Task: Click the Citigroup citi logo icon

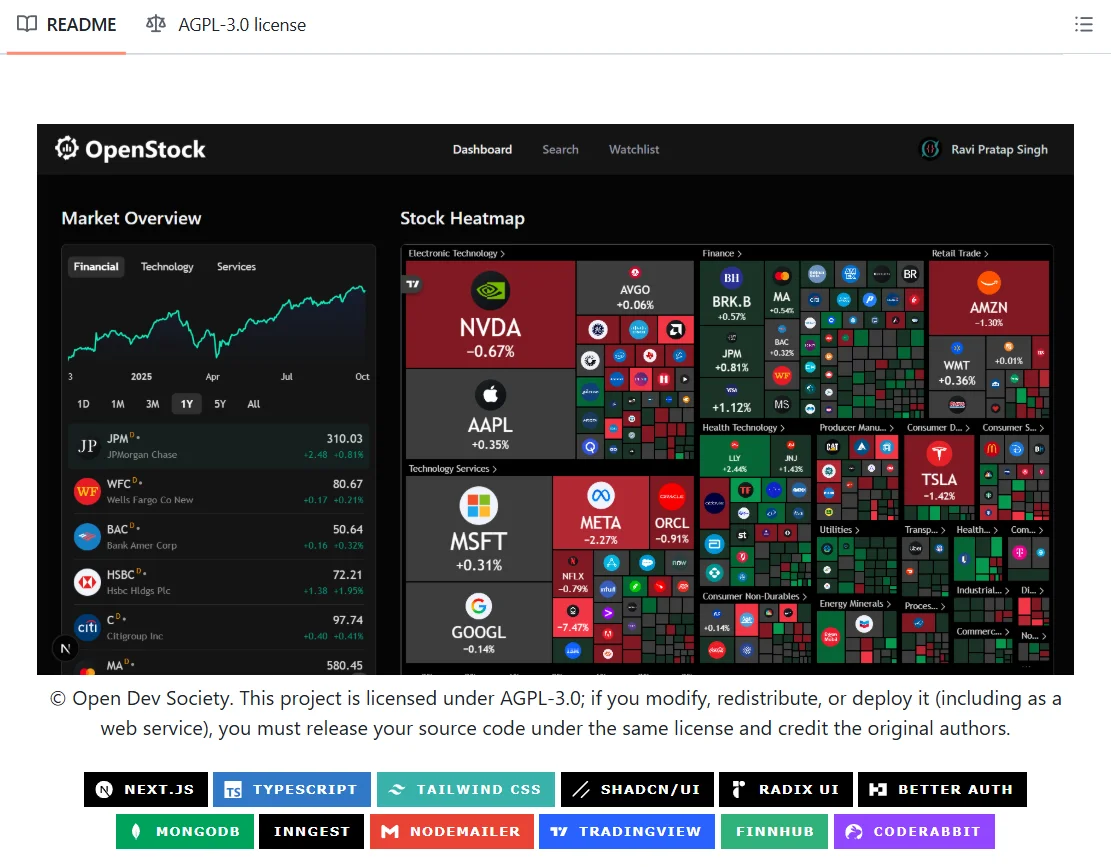Action: point(87,627)
